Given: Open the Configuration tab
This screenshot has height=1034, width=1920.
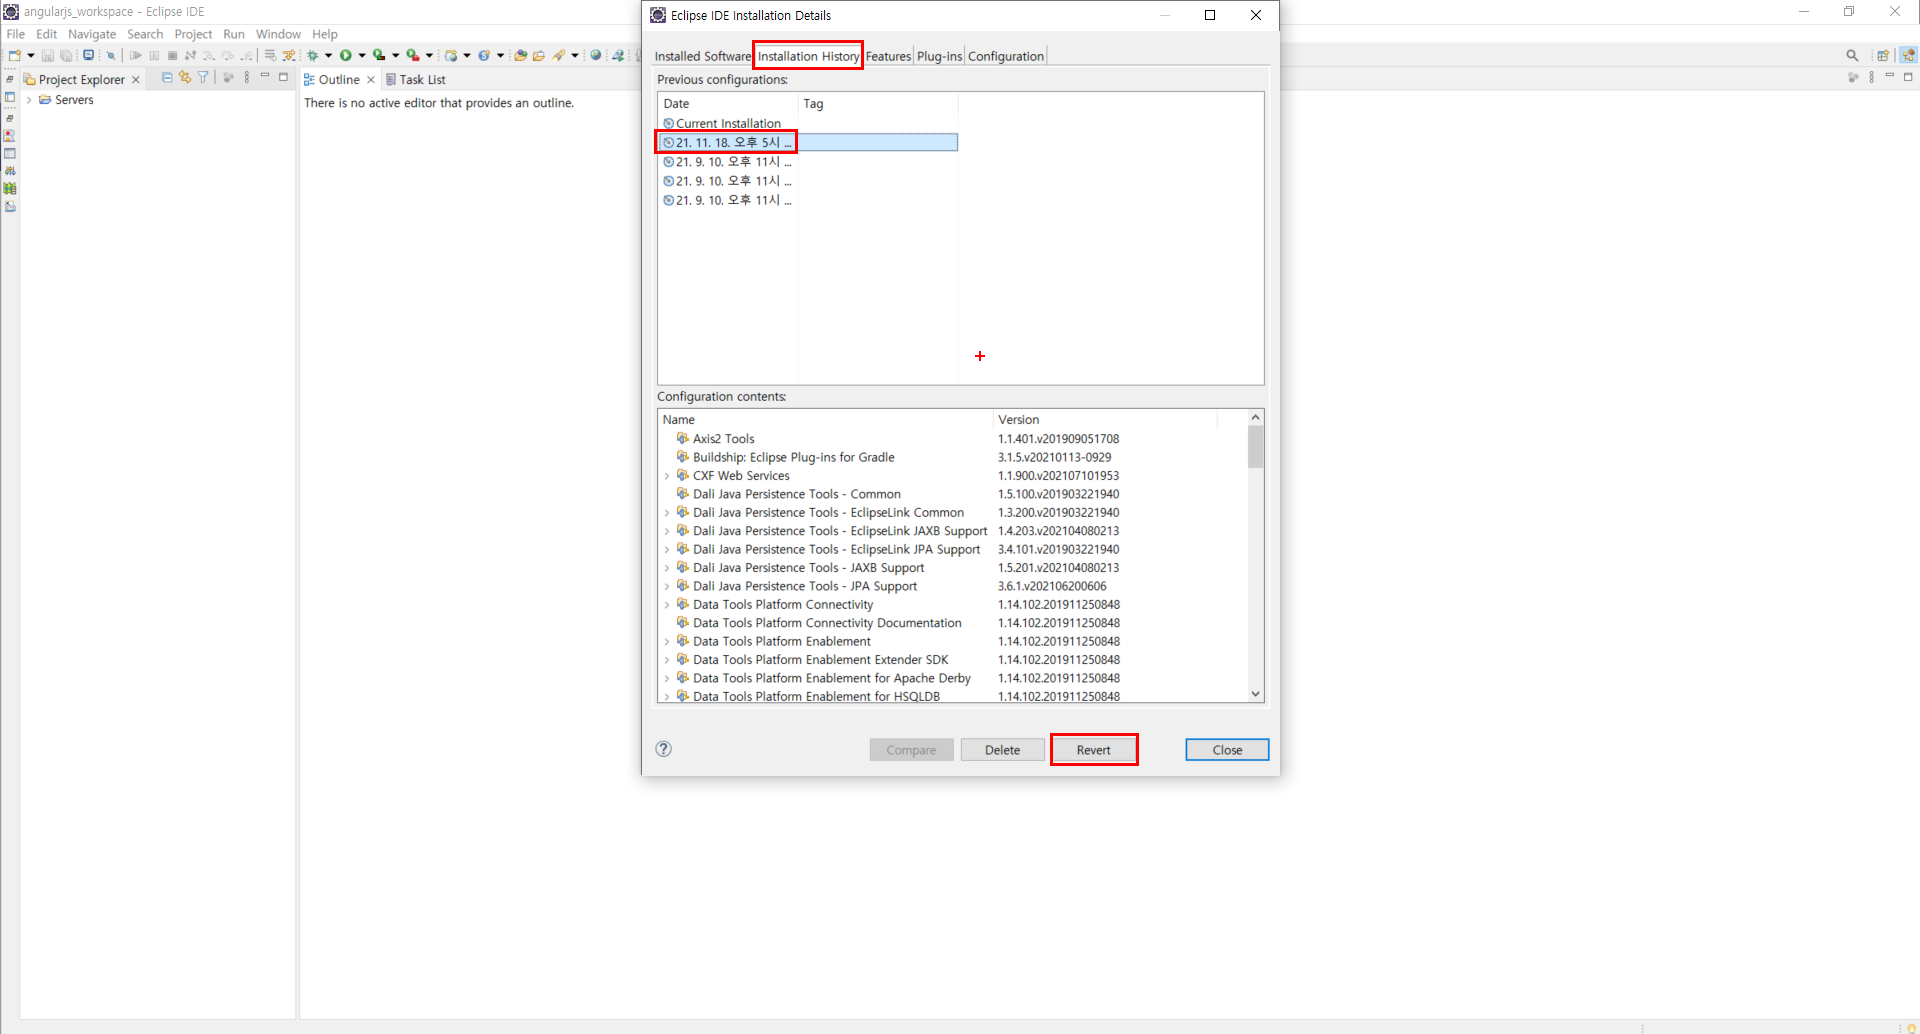Looking at the screenshot, I should [1006, 56].
